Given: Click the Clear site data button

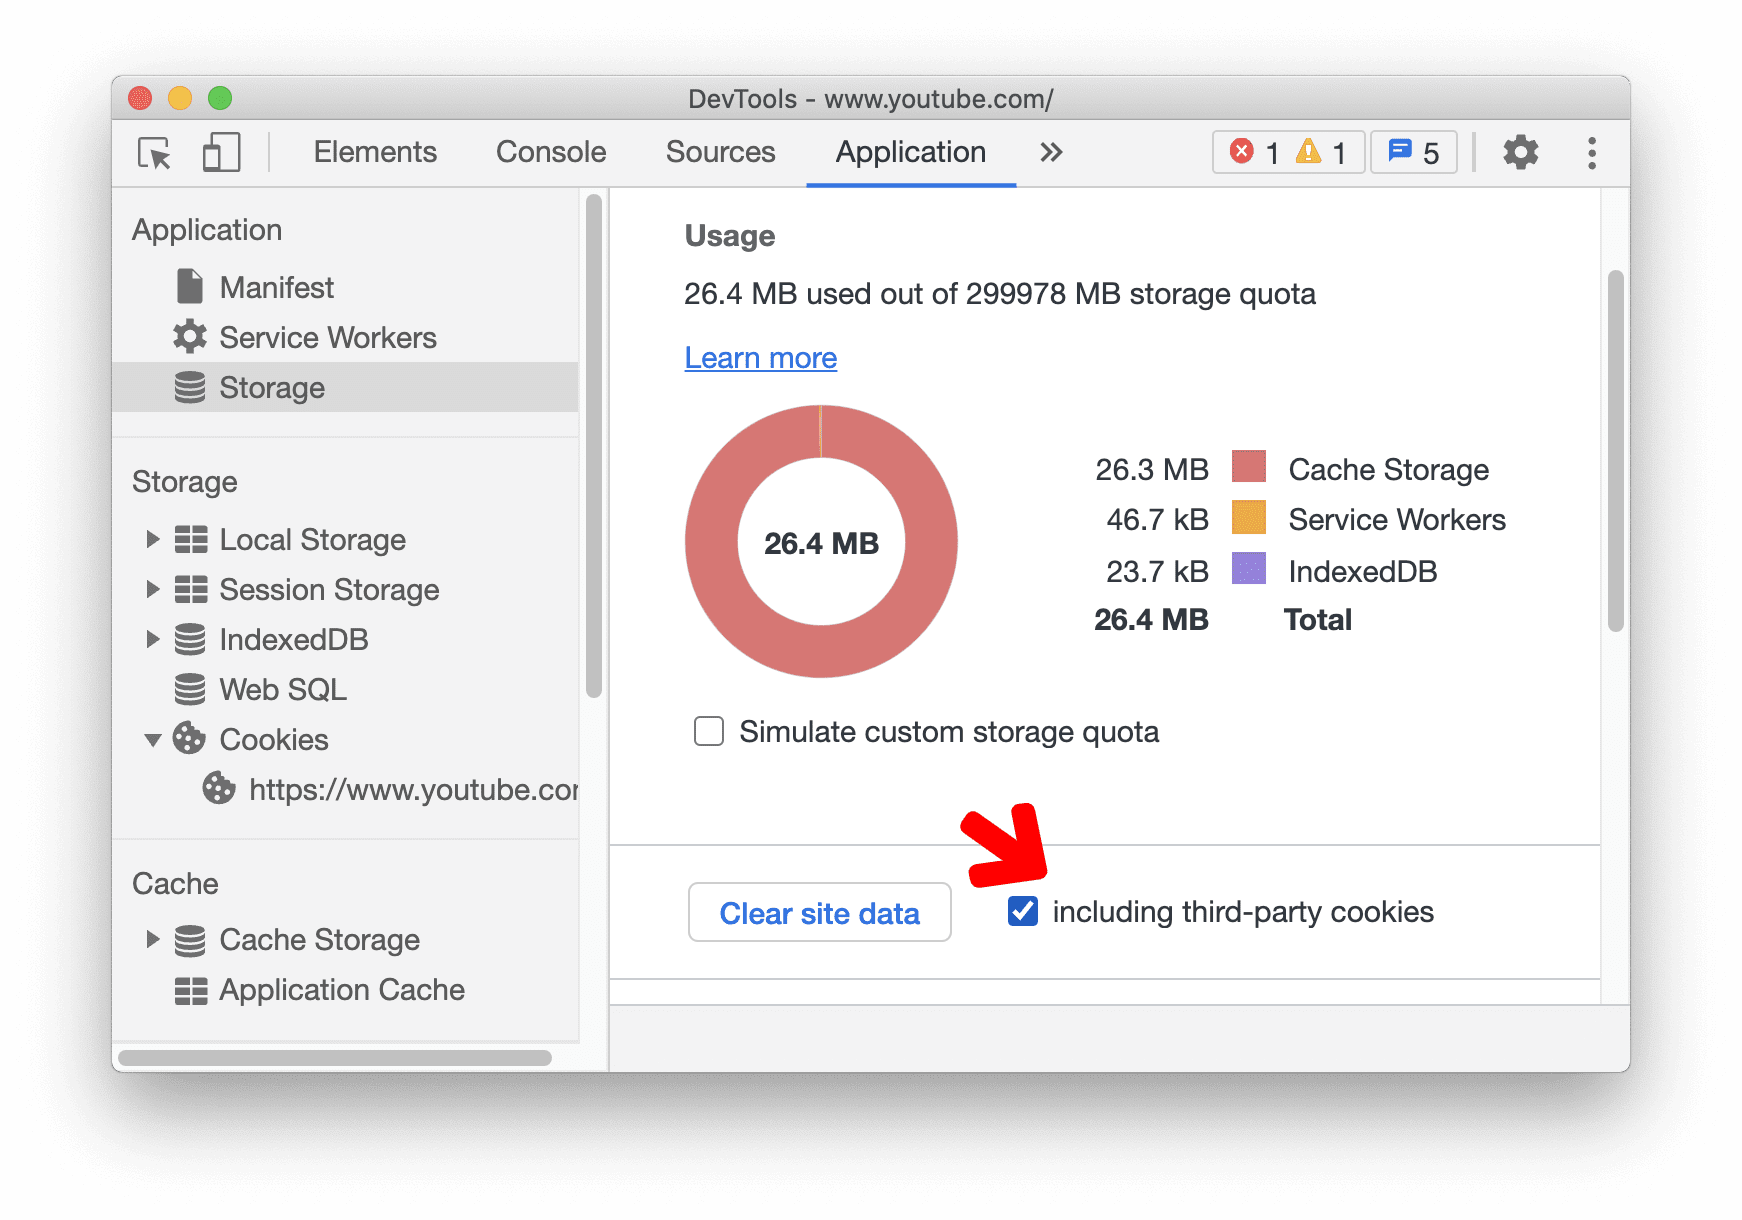Looking at the screenshot, I should [x=819, y=912].
